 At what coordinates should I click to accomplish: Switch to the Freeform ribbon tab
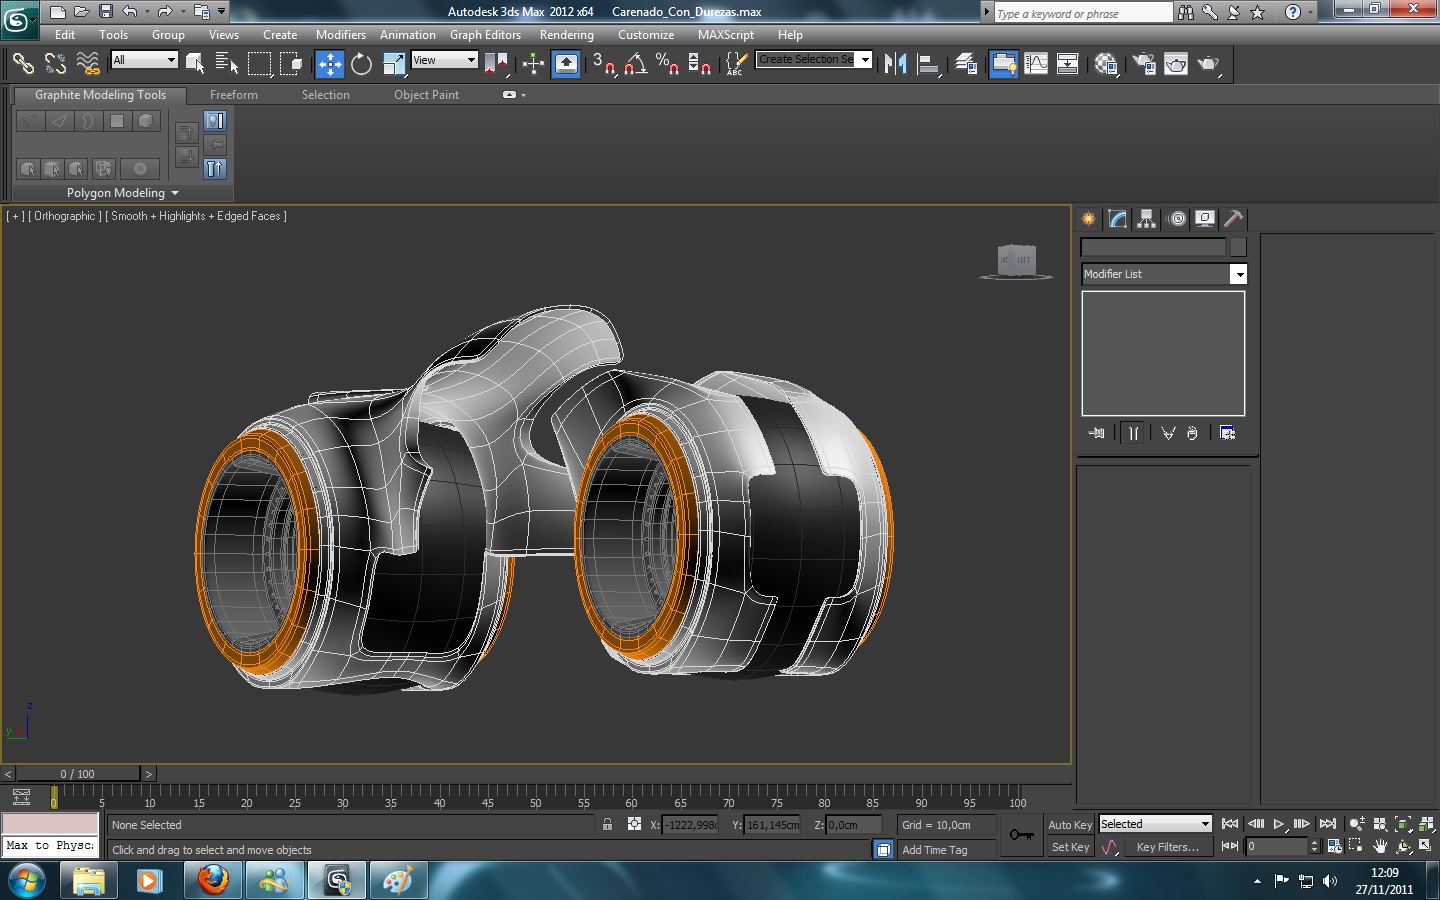(x=233, y=95)
